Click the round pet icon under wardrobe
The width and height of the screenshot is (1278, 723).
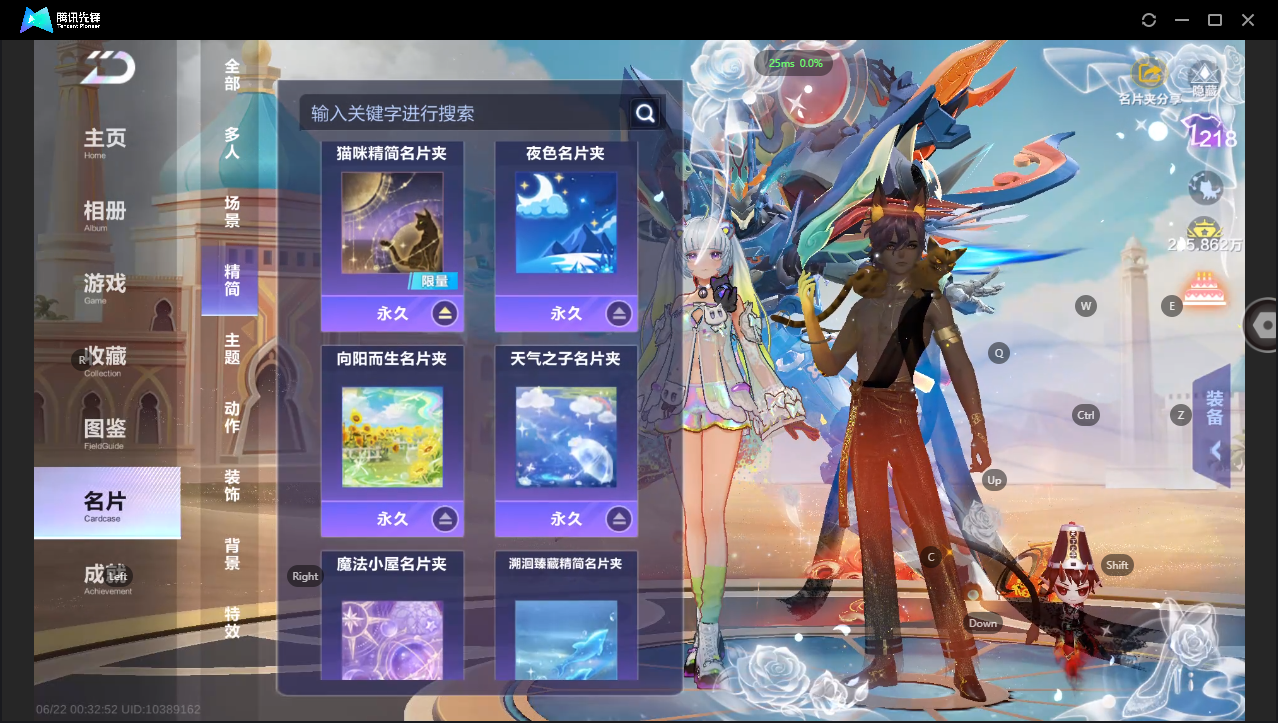pyautogui.click(x=1205, y=187)
